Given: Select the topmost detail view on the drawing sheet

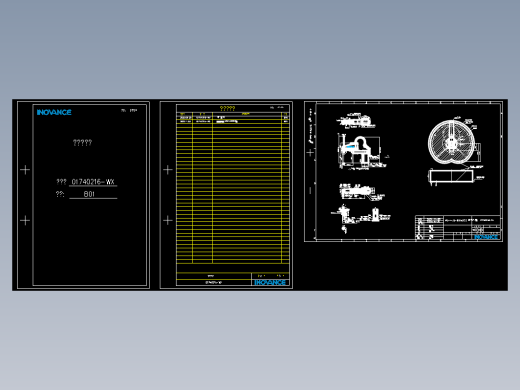Looking at the screenshot, I should (x=356, y=121).
